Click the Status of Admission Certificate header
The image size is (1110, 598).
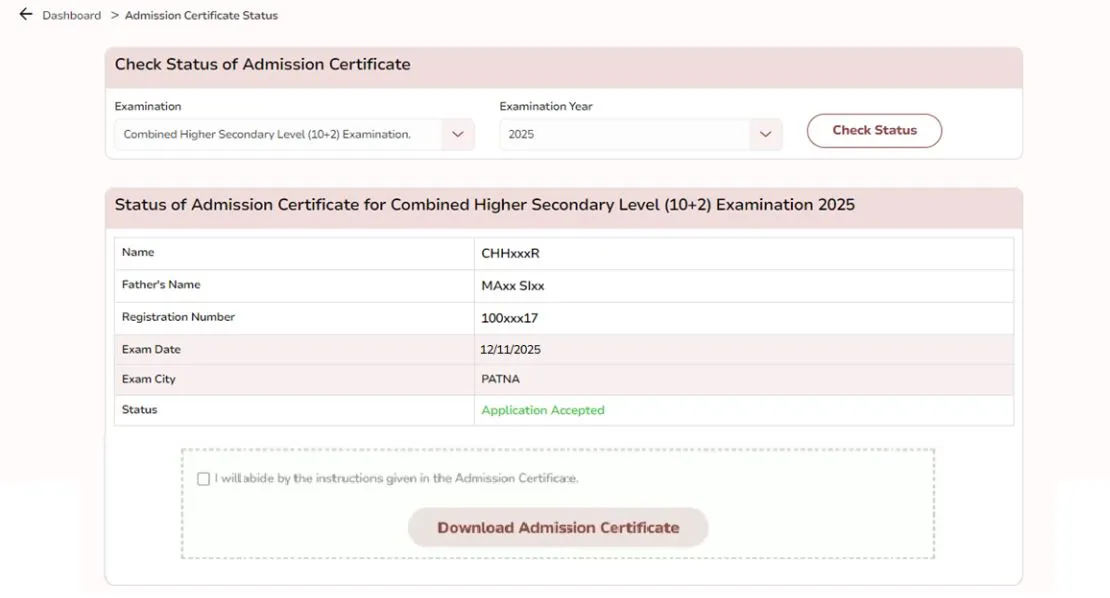485,206
